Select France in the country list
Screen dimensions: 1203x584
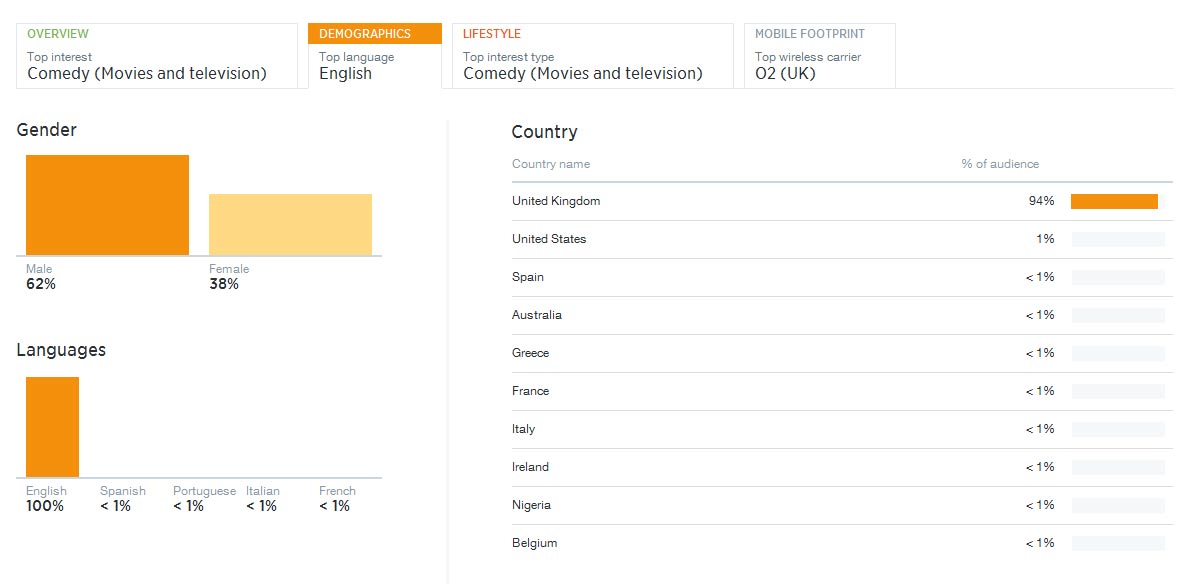[530, 391]
